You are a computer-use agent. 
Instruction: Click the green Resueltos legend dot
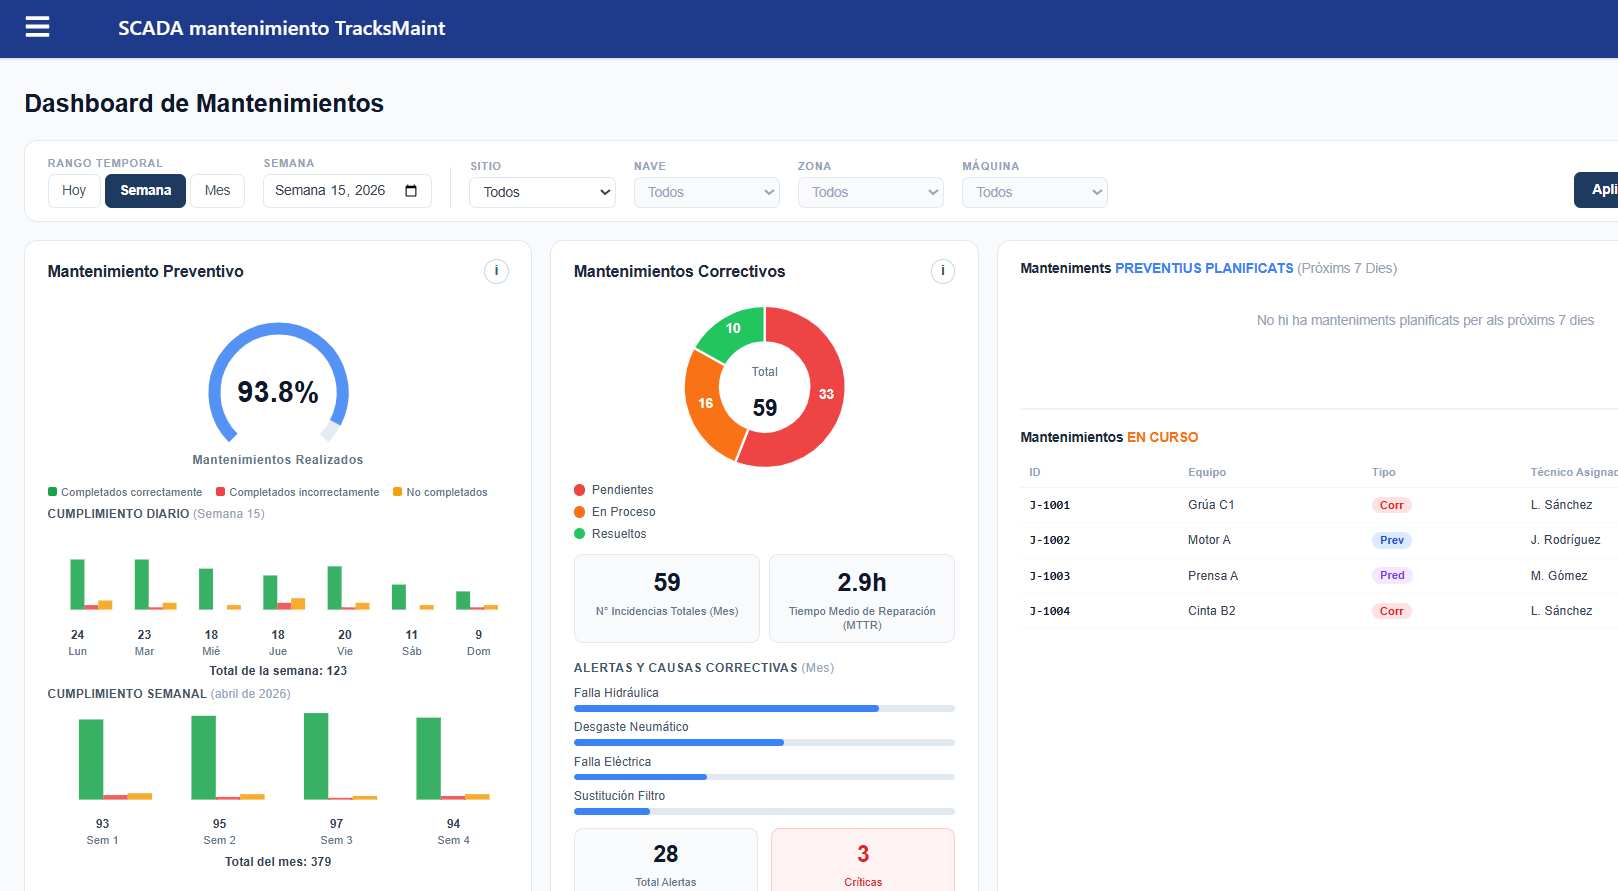point(580,534)
